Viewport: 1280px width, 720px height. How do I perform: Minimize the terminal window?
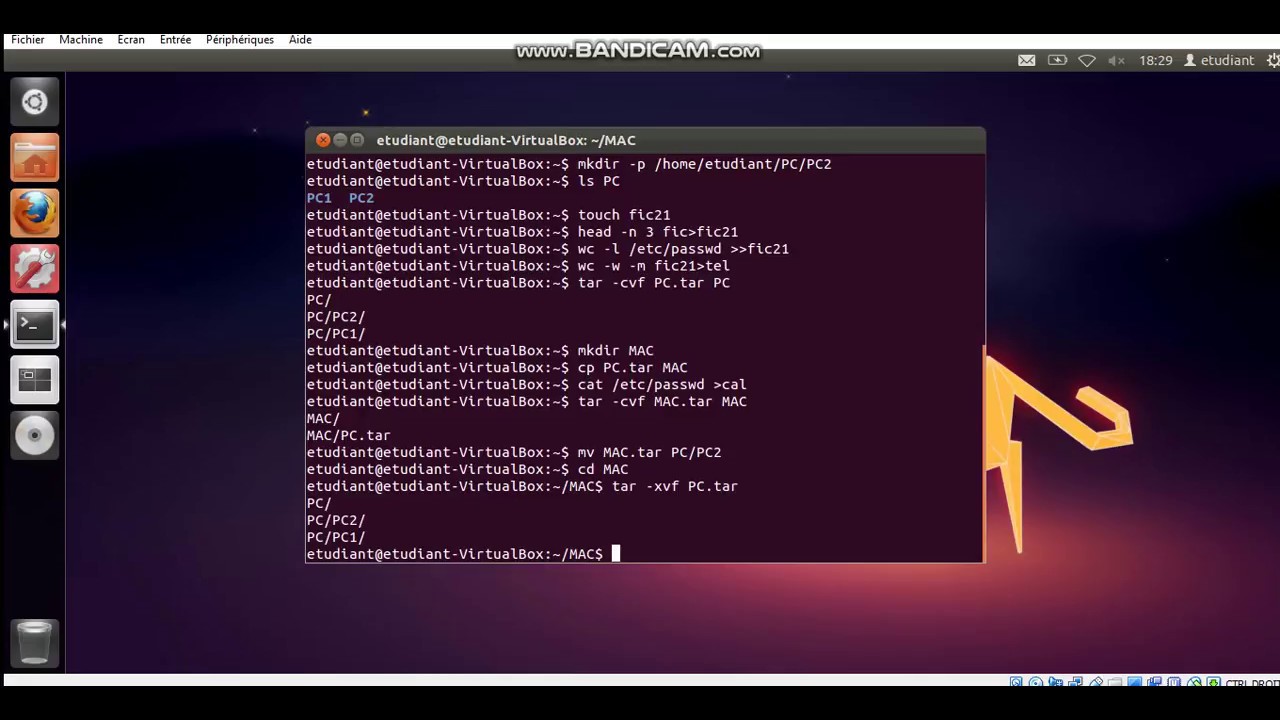click(x=340, y=140)
